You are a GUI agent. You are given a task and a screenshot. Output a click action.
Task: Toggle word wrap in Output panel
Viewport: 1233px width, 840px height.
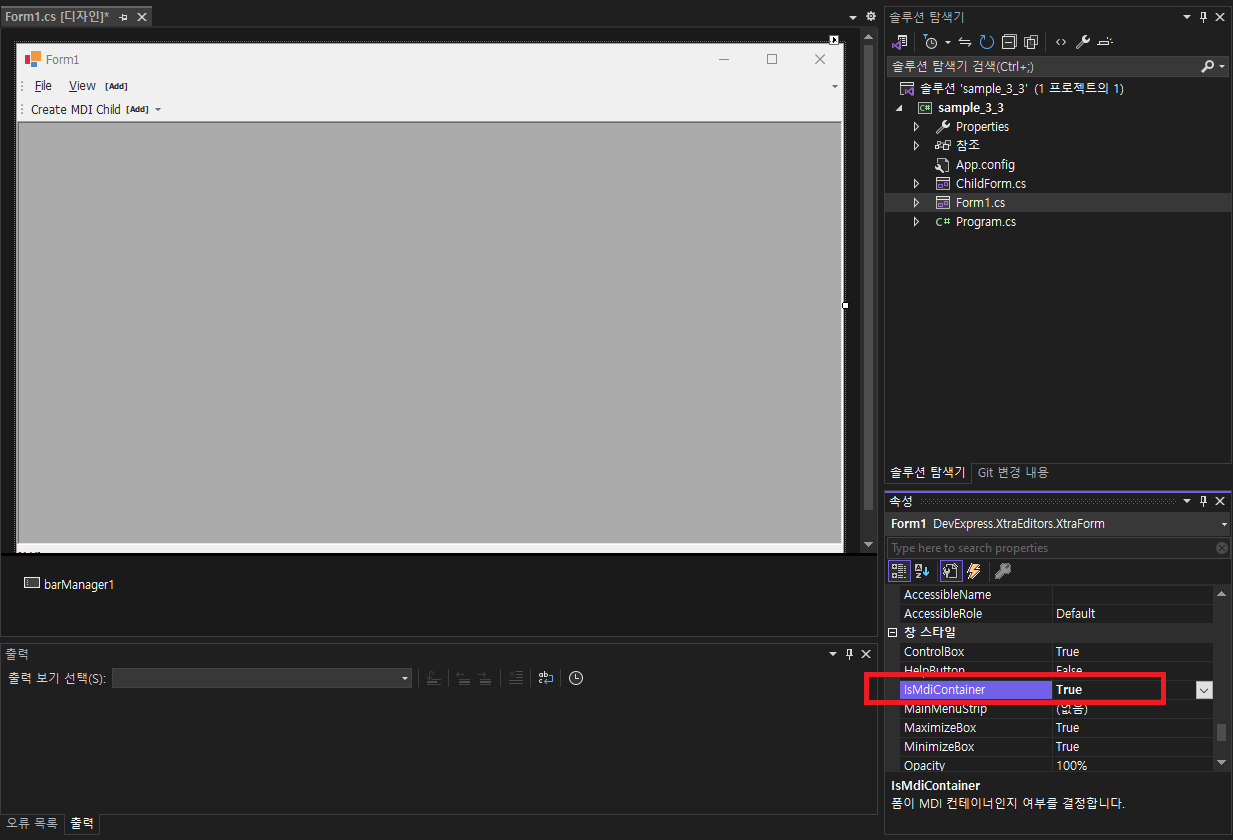[546, 678]
